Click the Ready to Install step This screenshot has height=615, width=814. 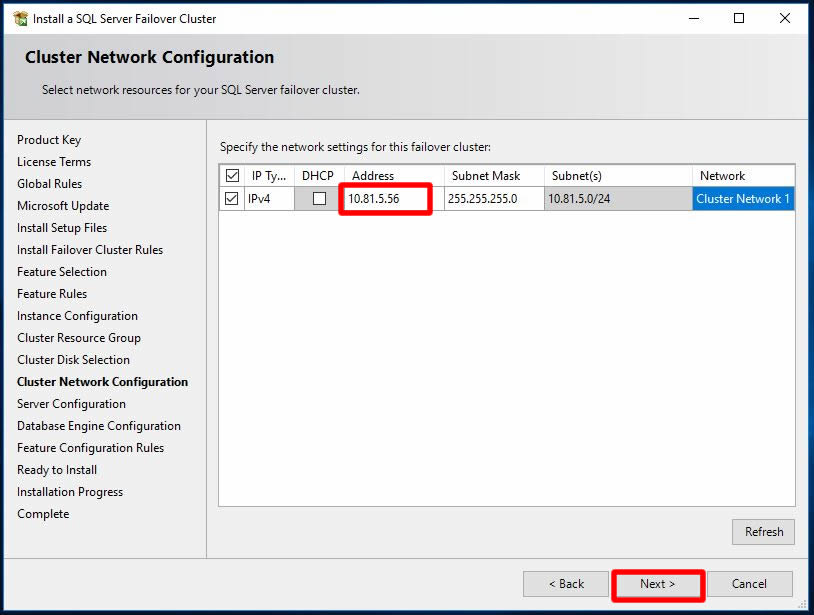click(57, 470)
